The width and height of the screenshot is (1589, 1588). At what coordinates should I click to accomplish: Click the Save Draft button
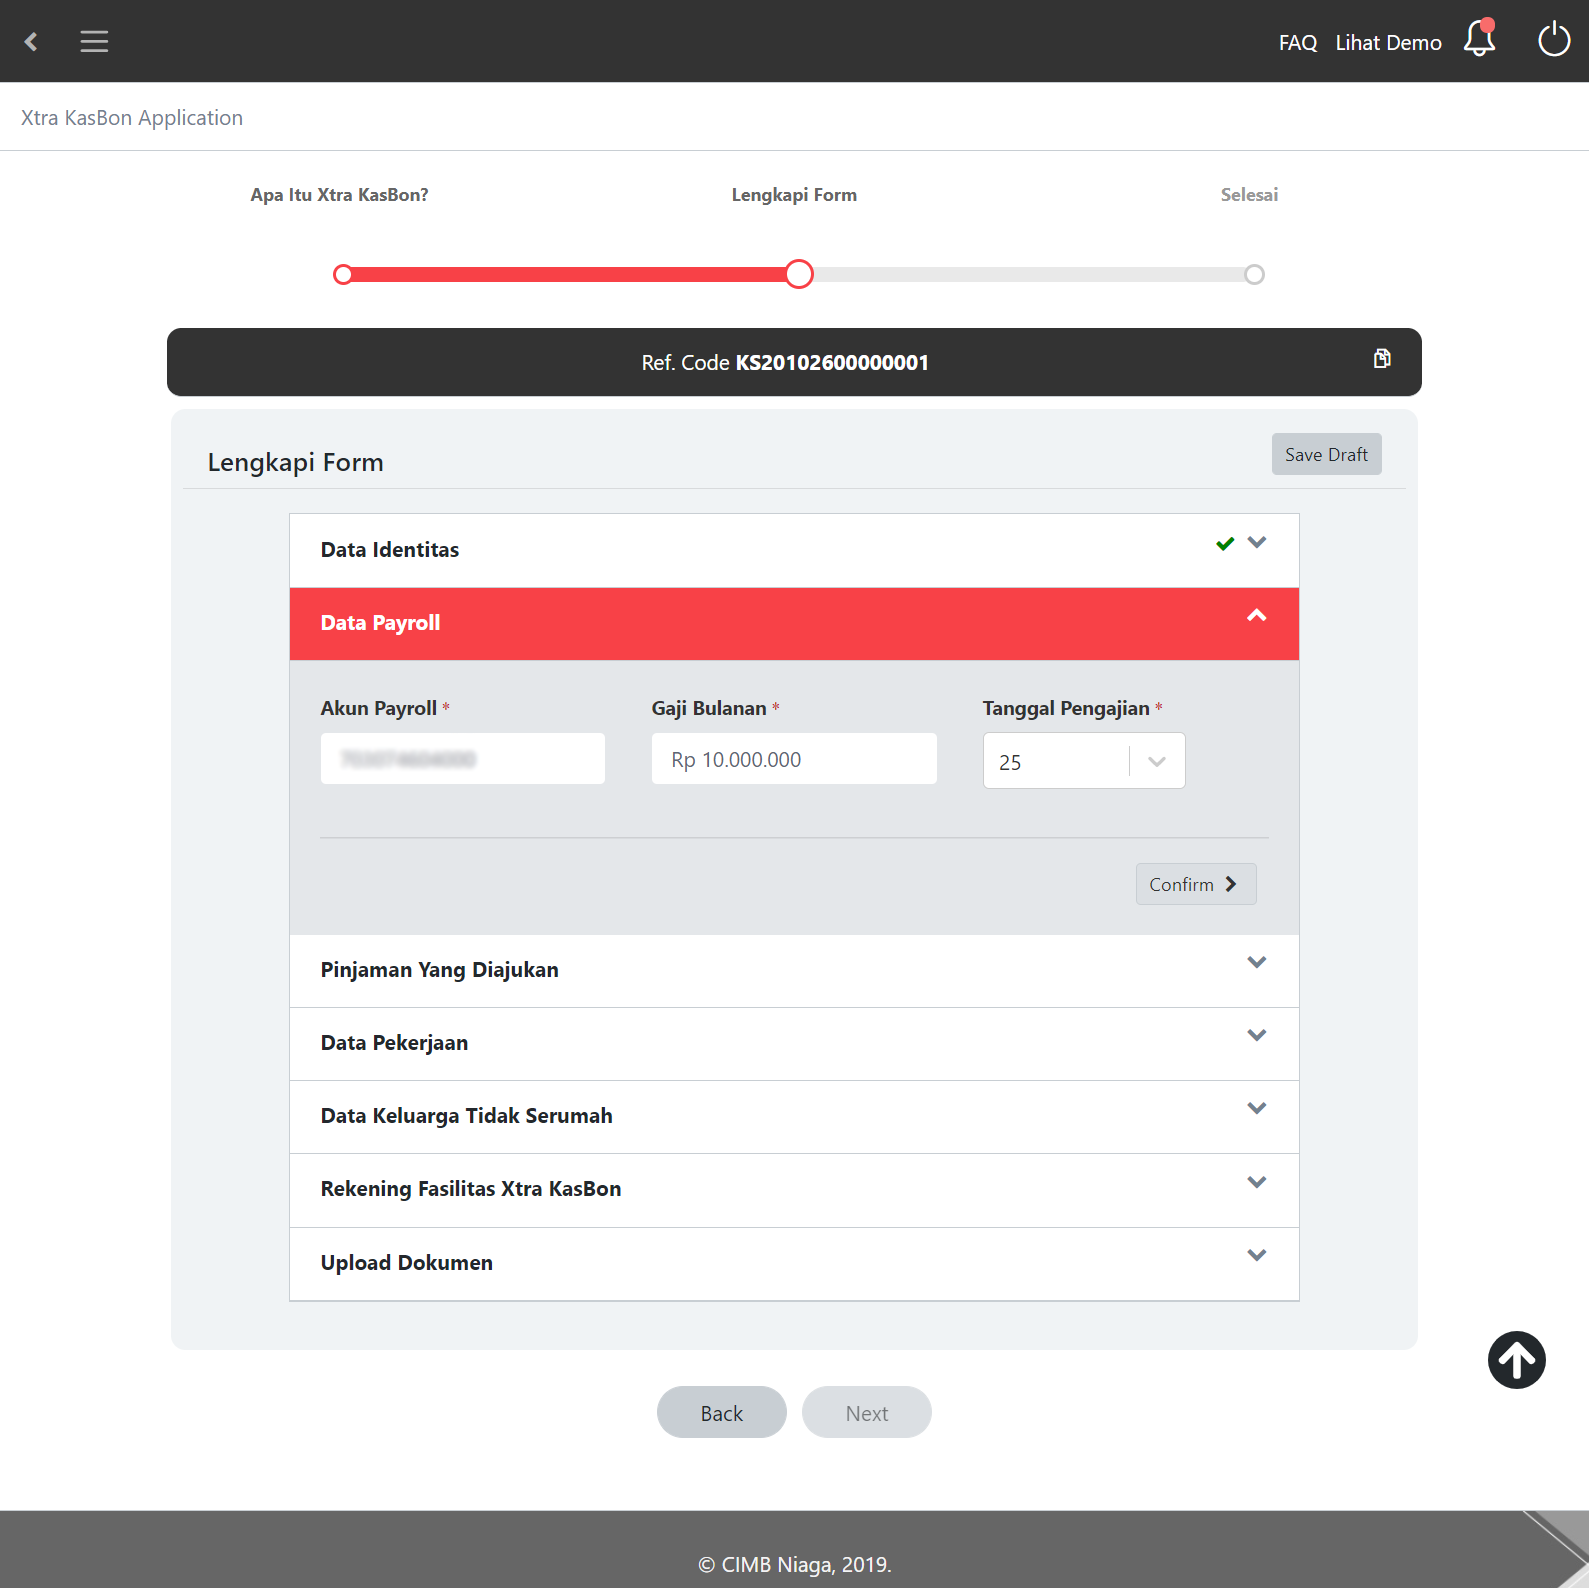[1326, 454]
